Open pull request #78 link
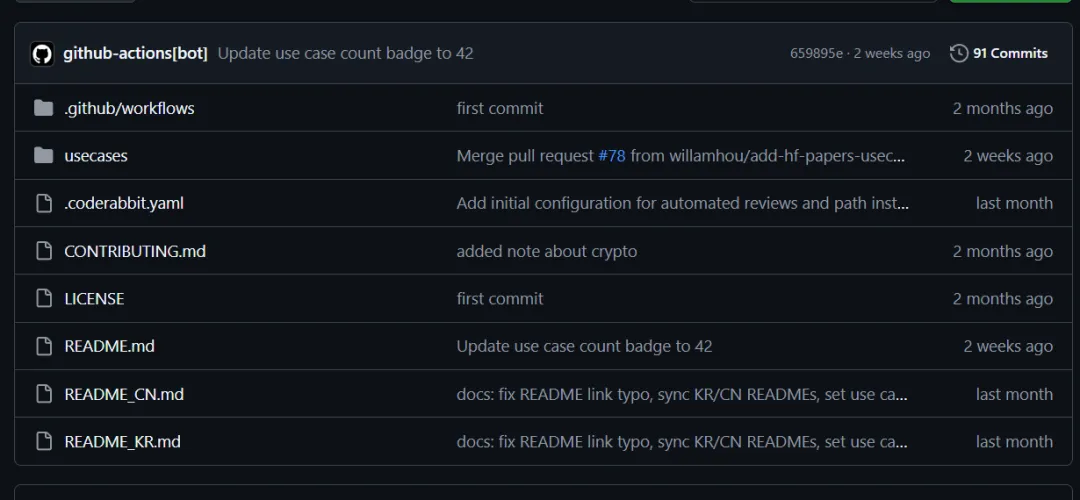 pos(611,156)
